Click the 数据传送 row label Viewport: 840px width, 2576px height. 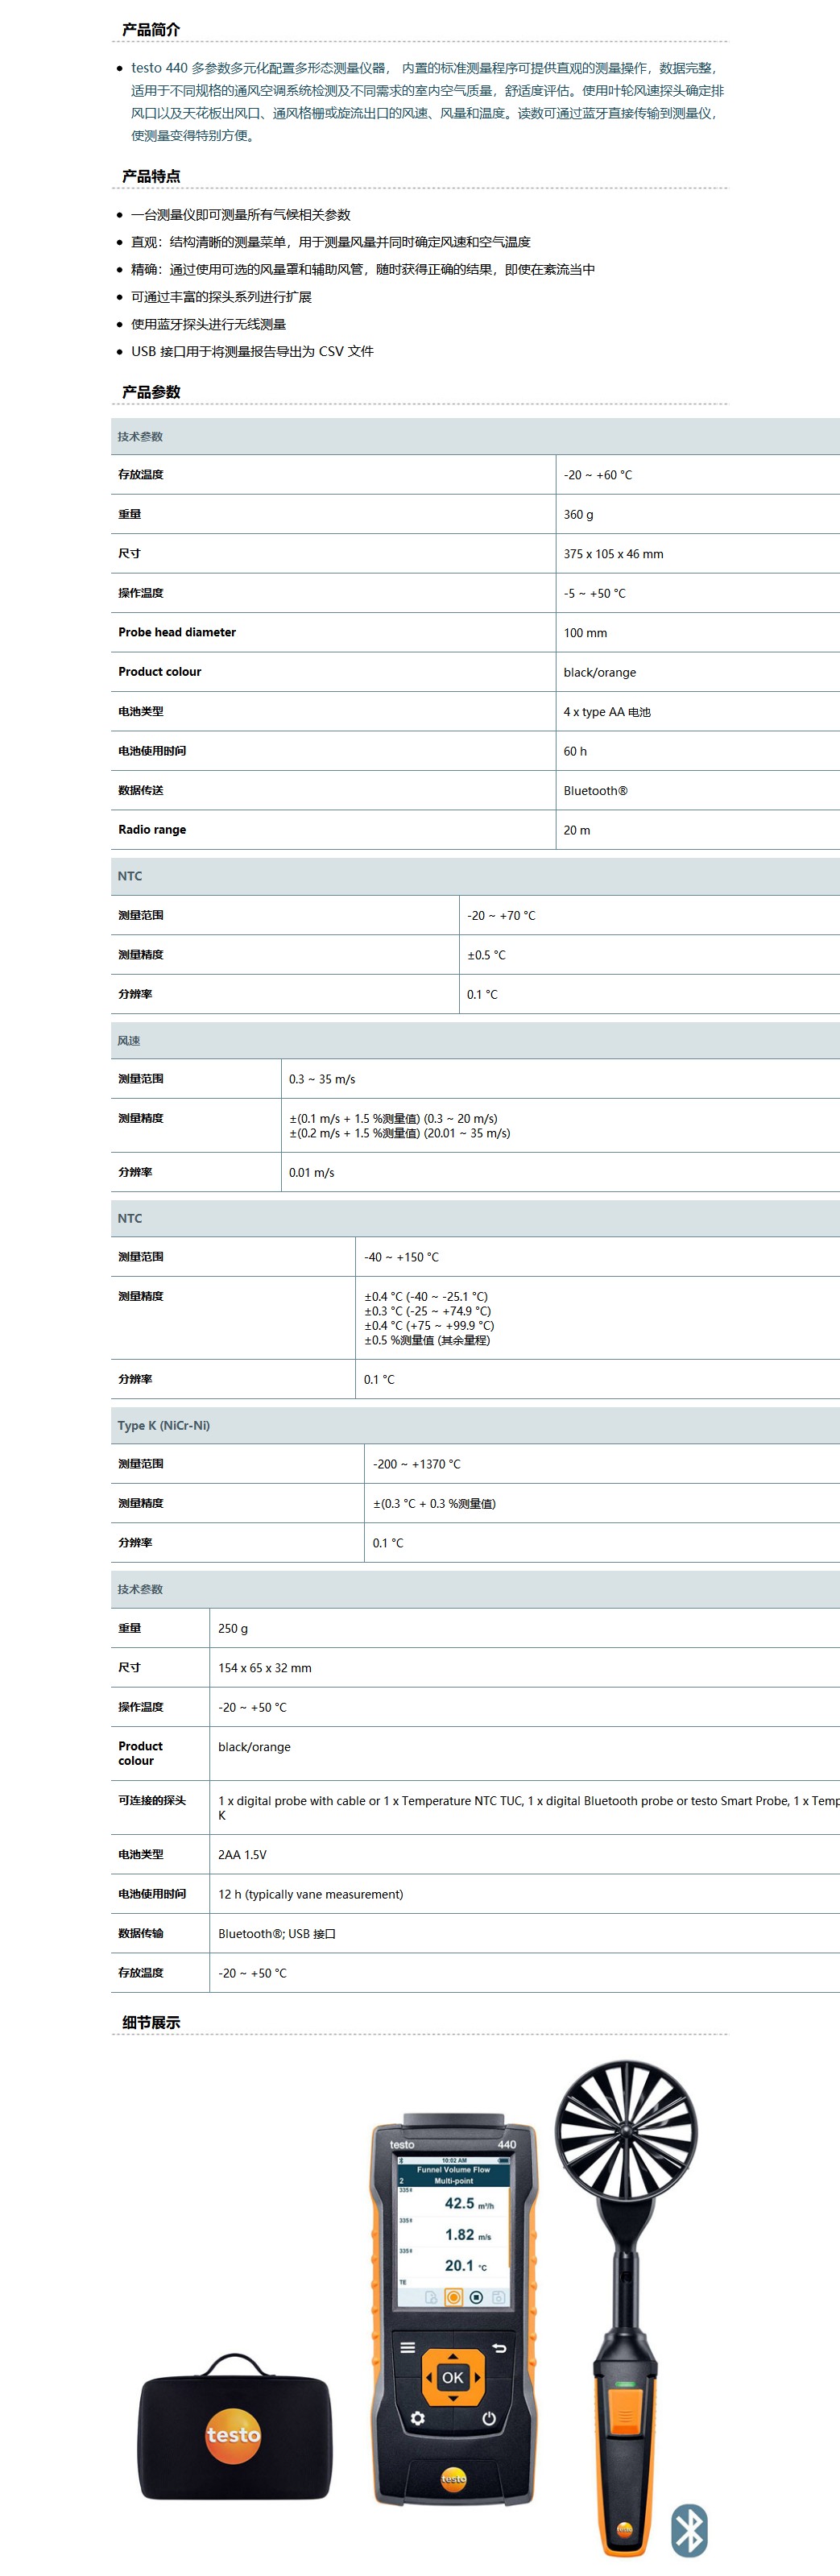point(141,790)
